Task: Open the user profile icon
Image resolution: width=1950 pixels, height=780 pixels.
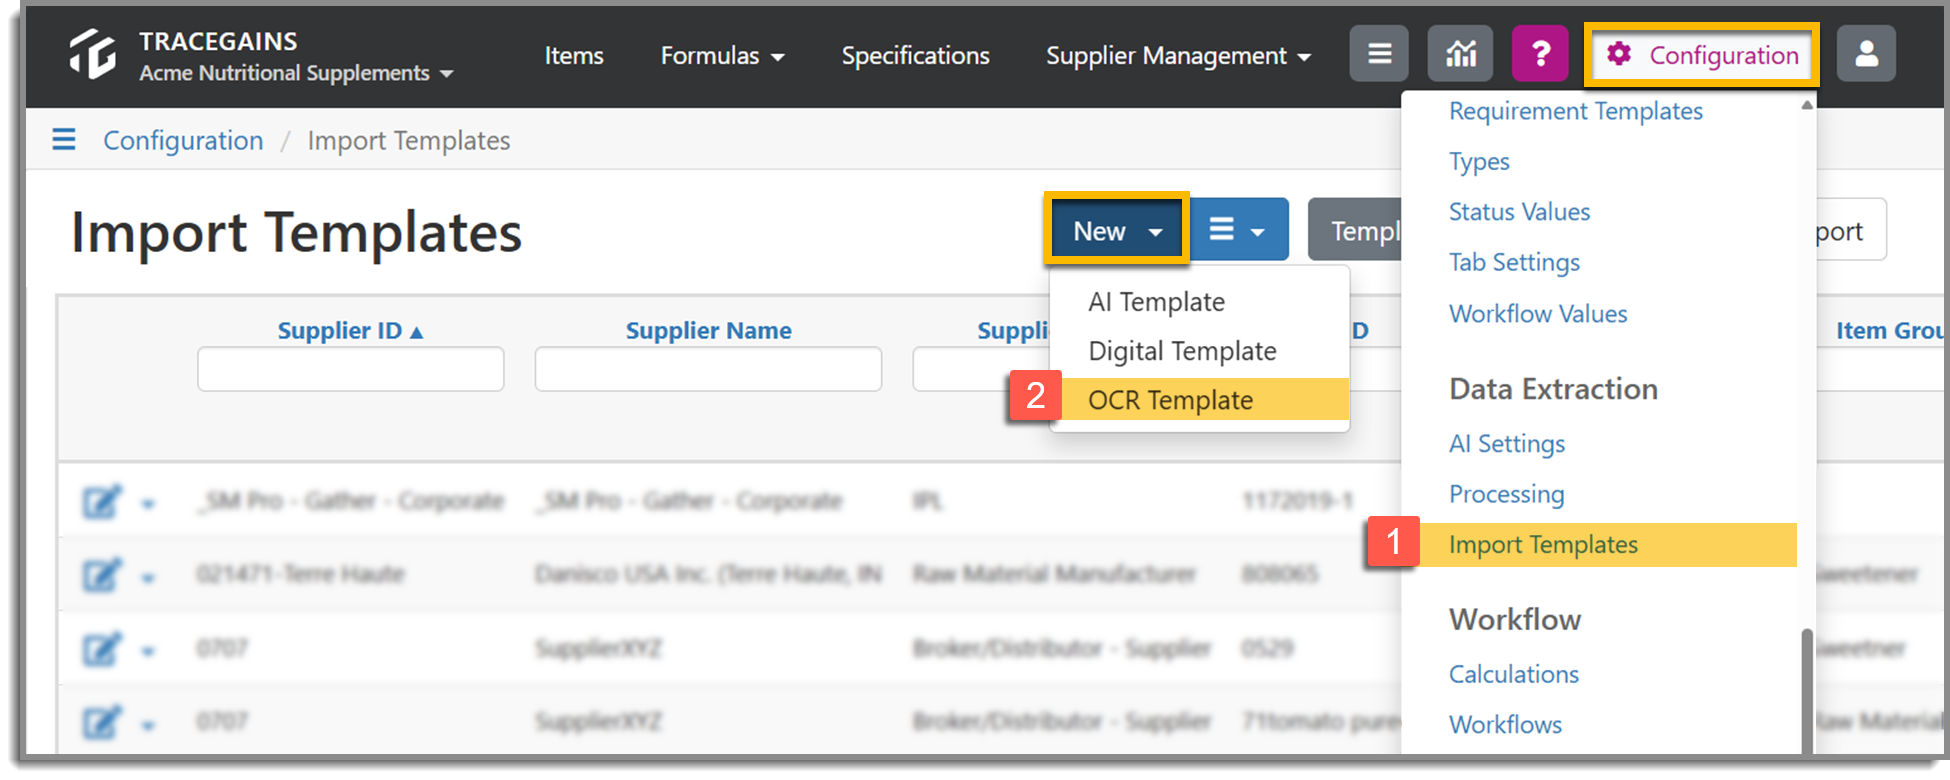Action: (x=1866, y=54)
